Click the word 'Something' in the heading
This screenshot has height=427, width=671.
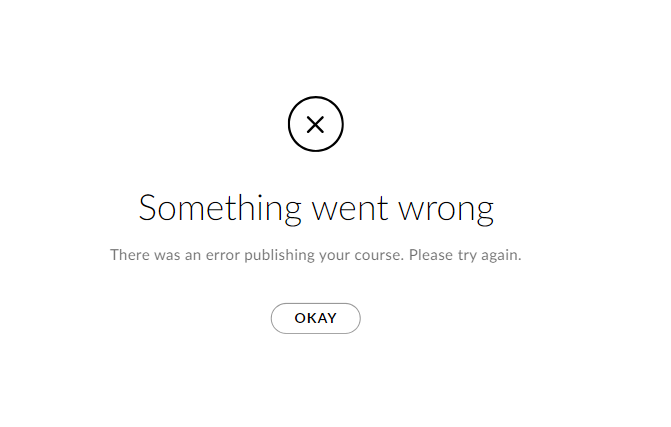[220, 208]
